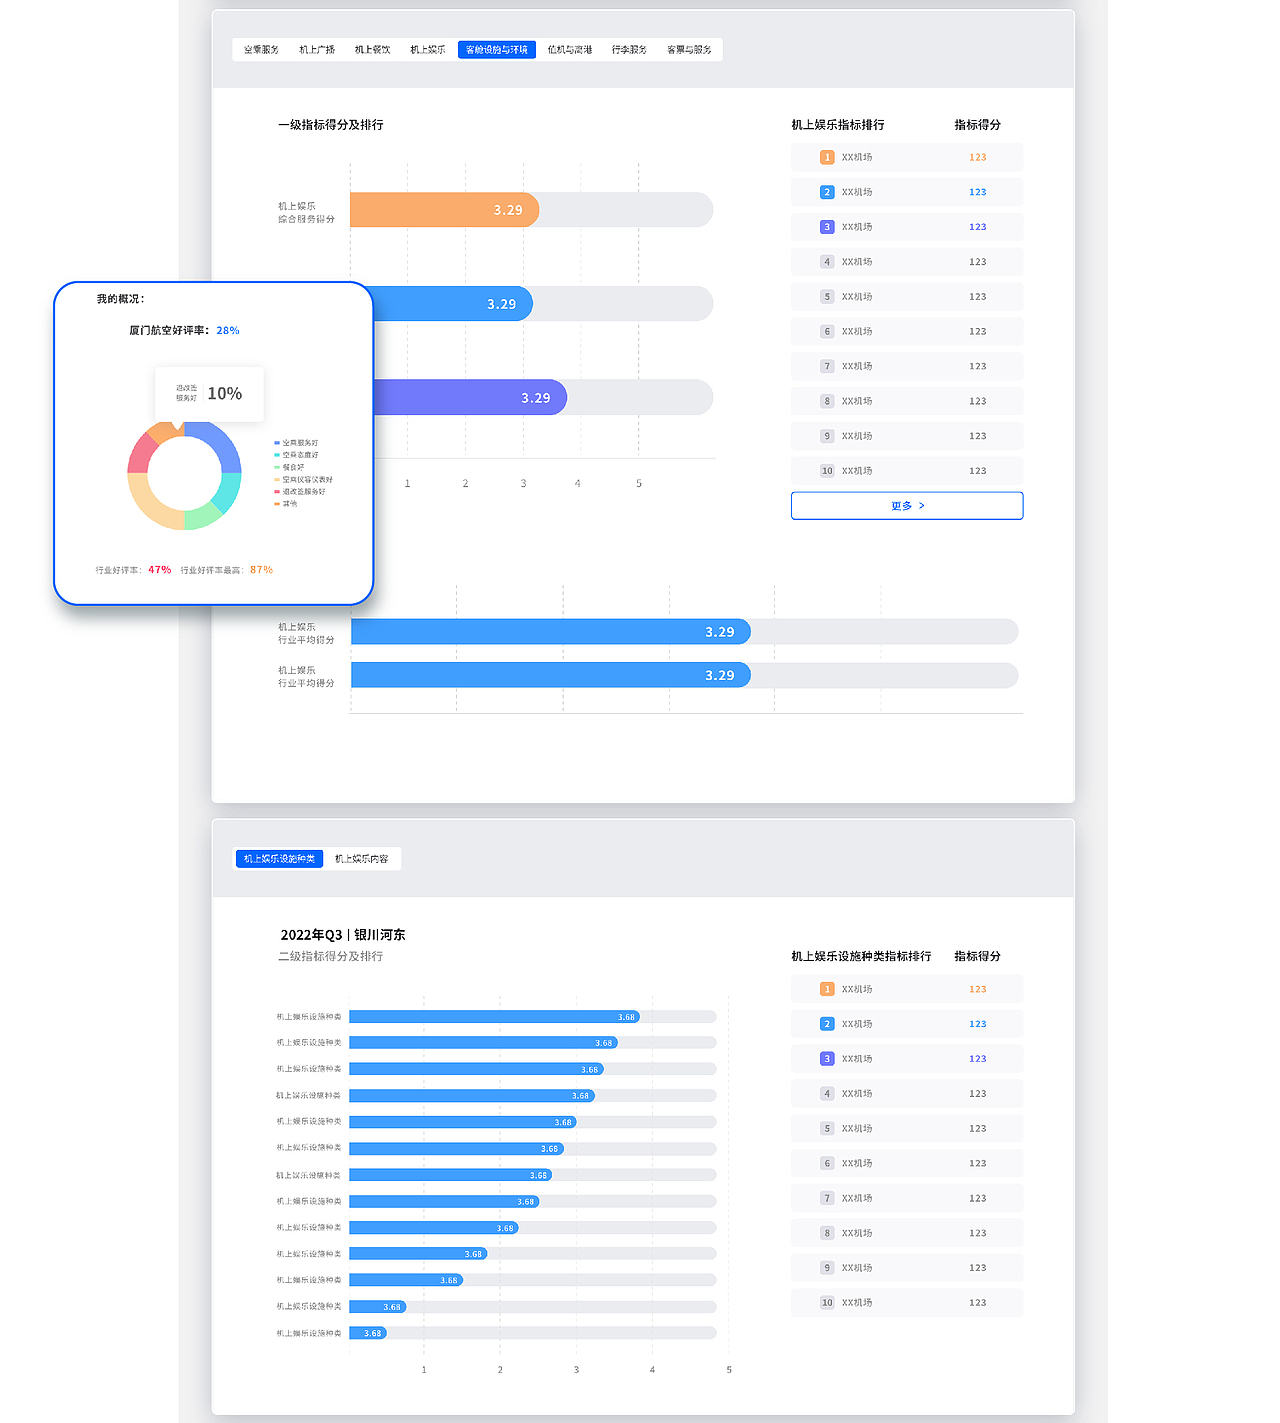Image resolution: width=1280 pixels, height=1423 pixels.
Task: Toggle the 空乘仪容仪表好 legend entry
Action: [303, 480]
